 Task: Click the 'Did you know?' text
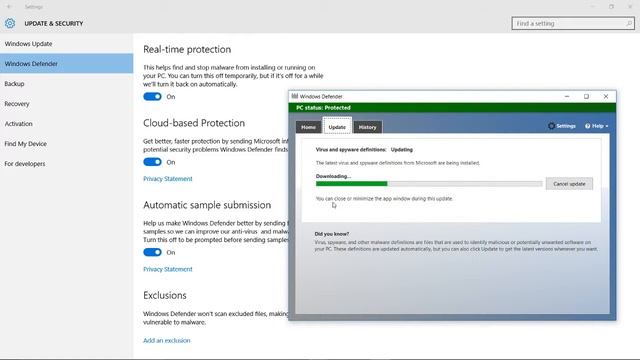click(331, 234)
